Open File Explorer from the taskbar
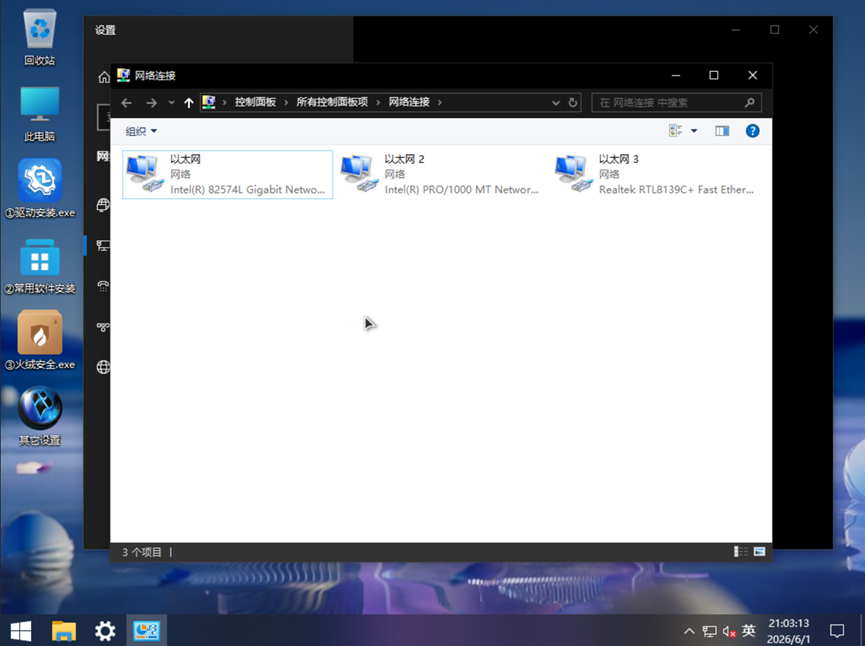The width and height of the screenshot is (865, 646). 63,631
